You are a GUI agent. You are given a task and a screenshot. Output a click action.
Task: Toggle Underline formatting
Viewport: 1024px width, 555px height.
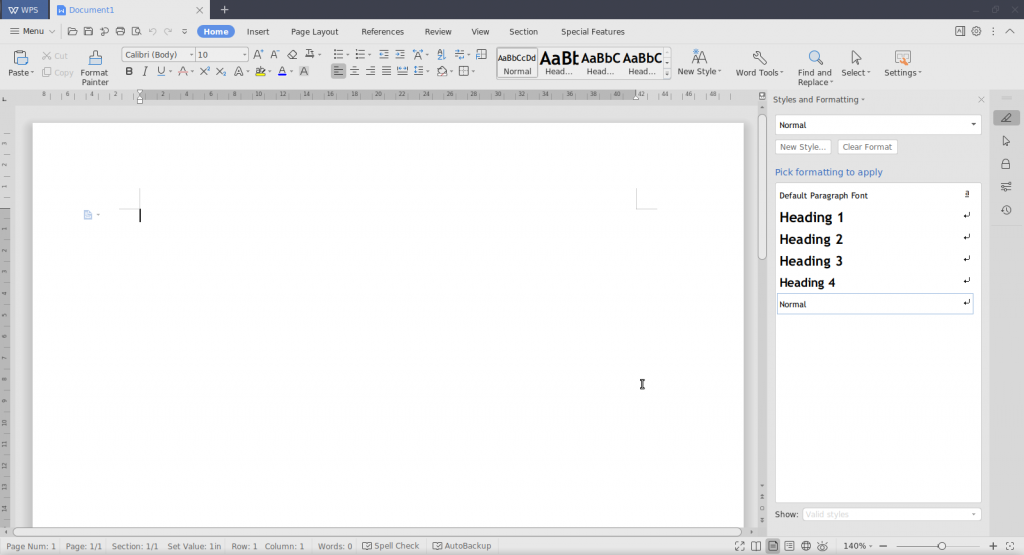click(161, 71)
